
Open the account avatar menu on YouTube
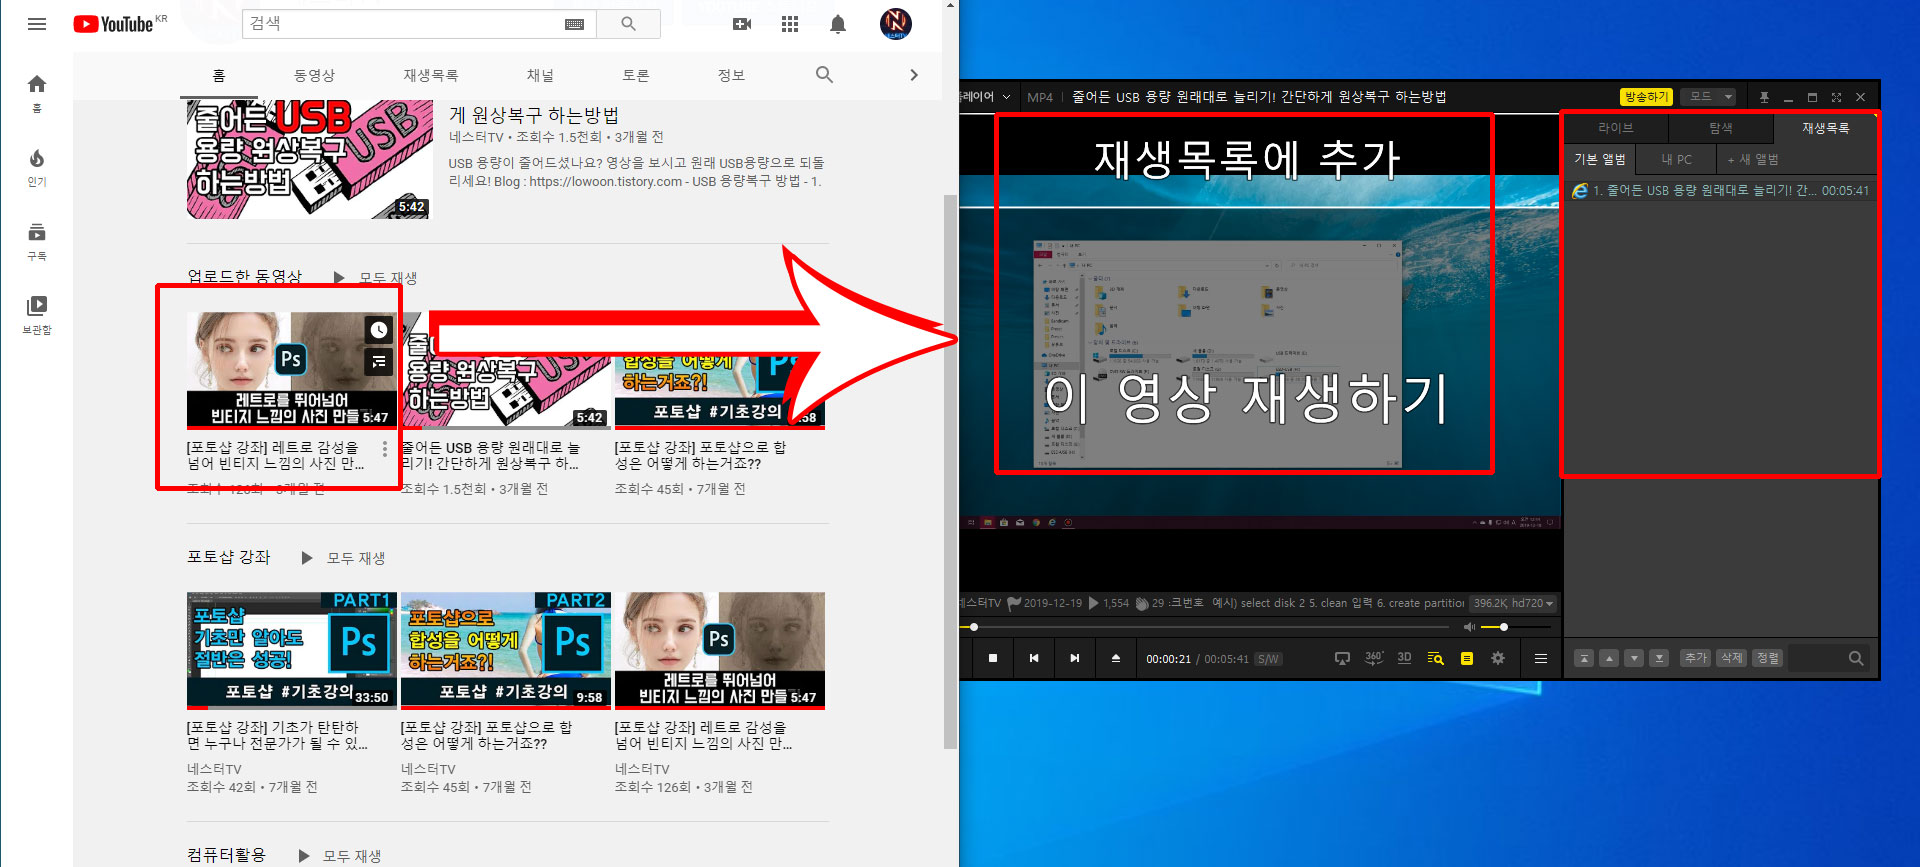coord(895,24)
